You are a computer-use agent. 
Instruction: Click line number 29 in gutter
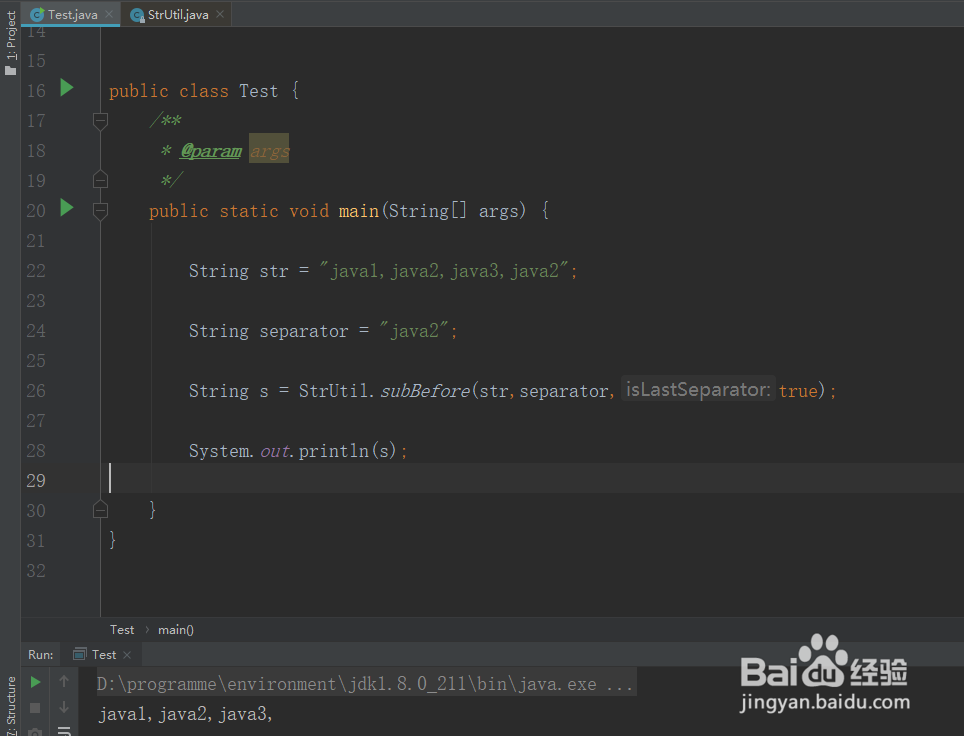[36, 480]
